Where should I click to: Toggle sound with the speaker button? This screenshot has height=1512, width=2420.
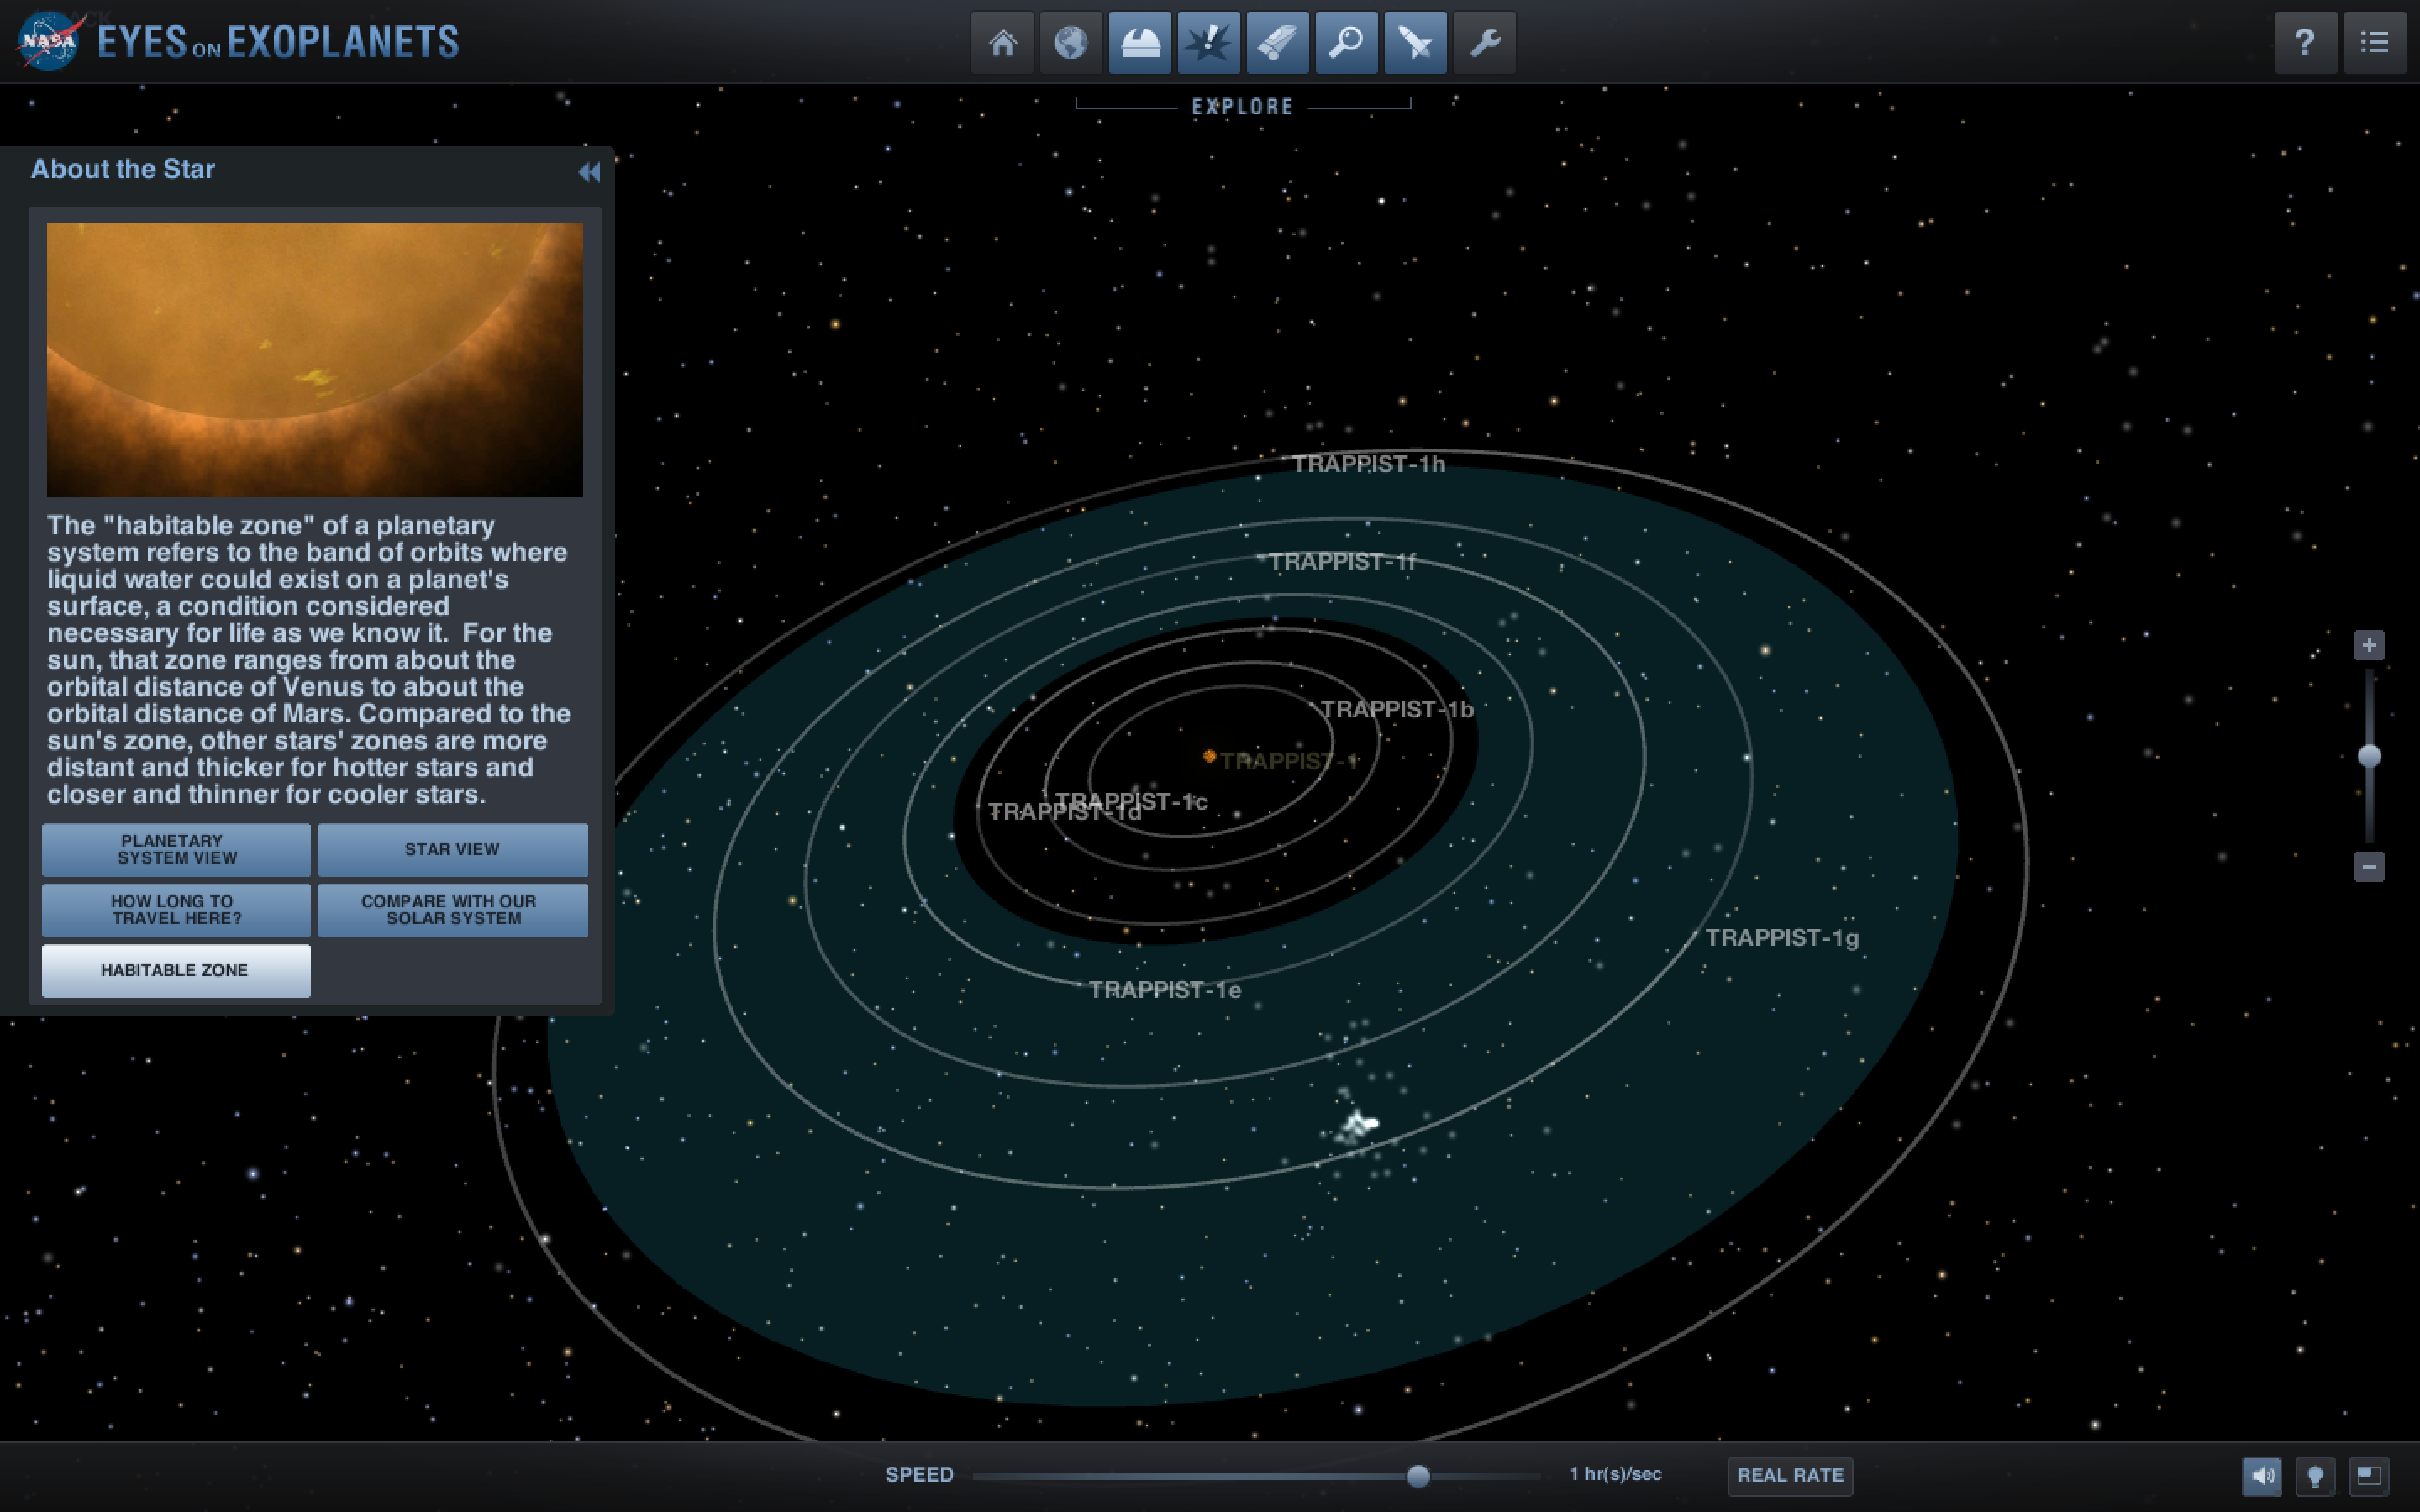pyautogui.click(x=2262, y=1475)
